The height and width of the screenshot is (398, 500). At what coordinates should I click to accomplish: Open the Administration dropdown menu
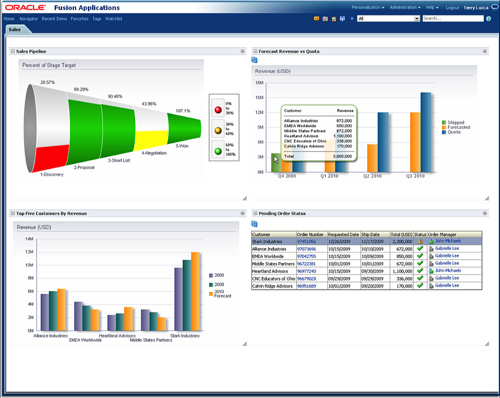pos(405,7)
